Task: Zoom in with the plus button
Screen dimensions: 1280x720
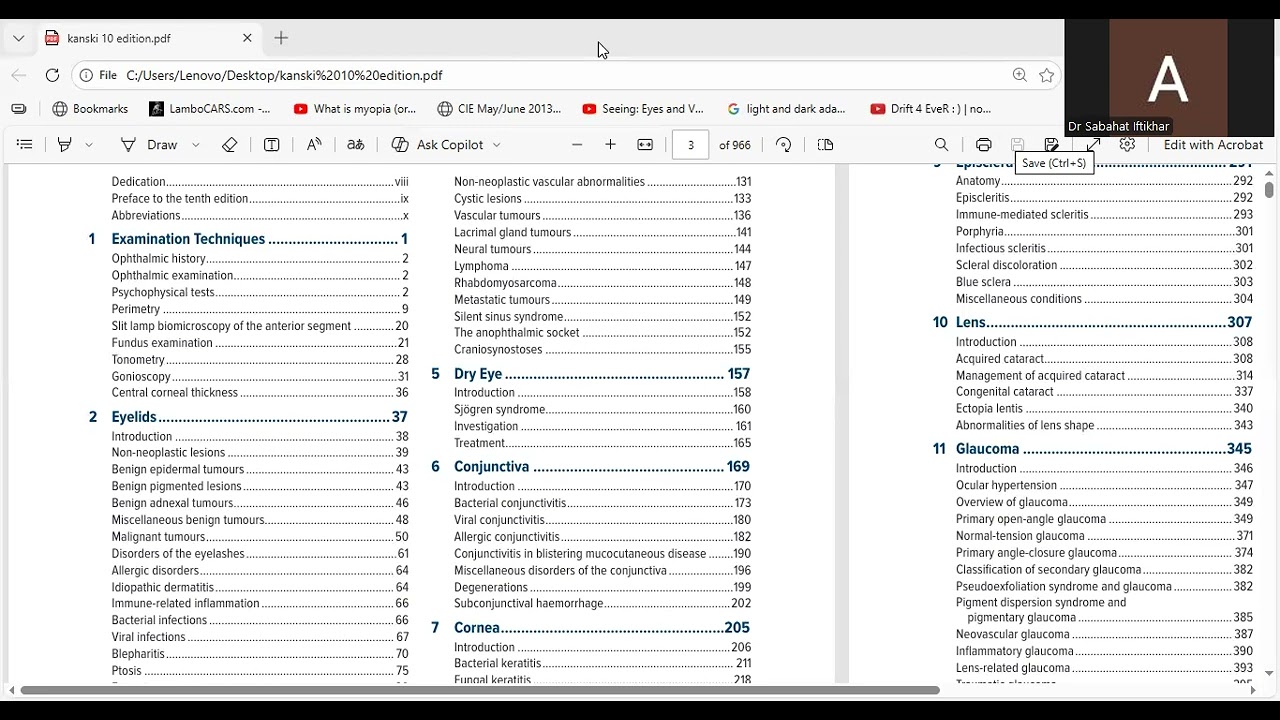Action: [x=610, y=145]
